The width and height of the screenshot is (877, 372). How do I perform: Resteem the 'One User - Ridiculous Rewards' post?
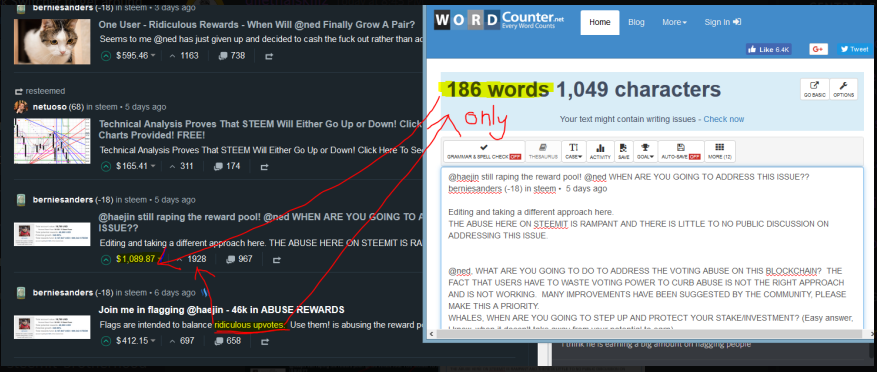[x=268, y=56]
